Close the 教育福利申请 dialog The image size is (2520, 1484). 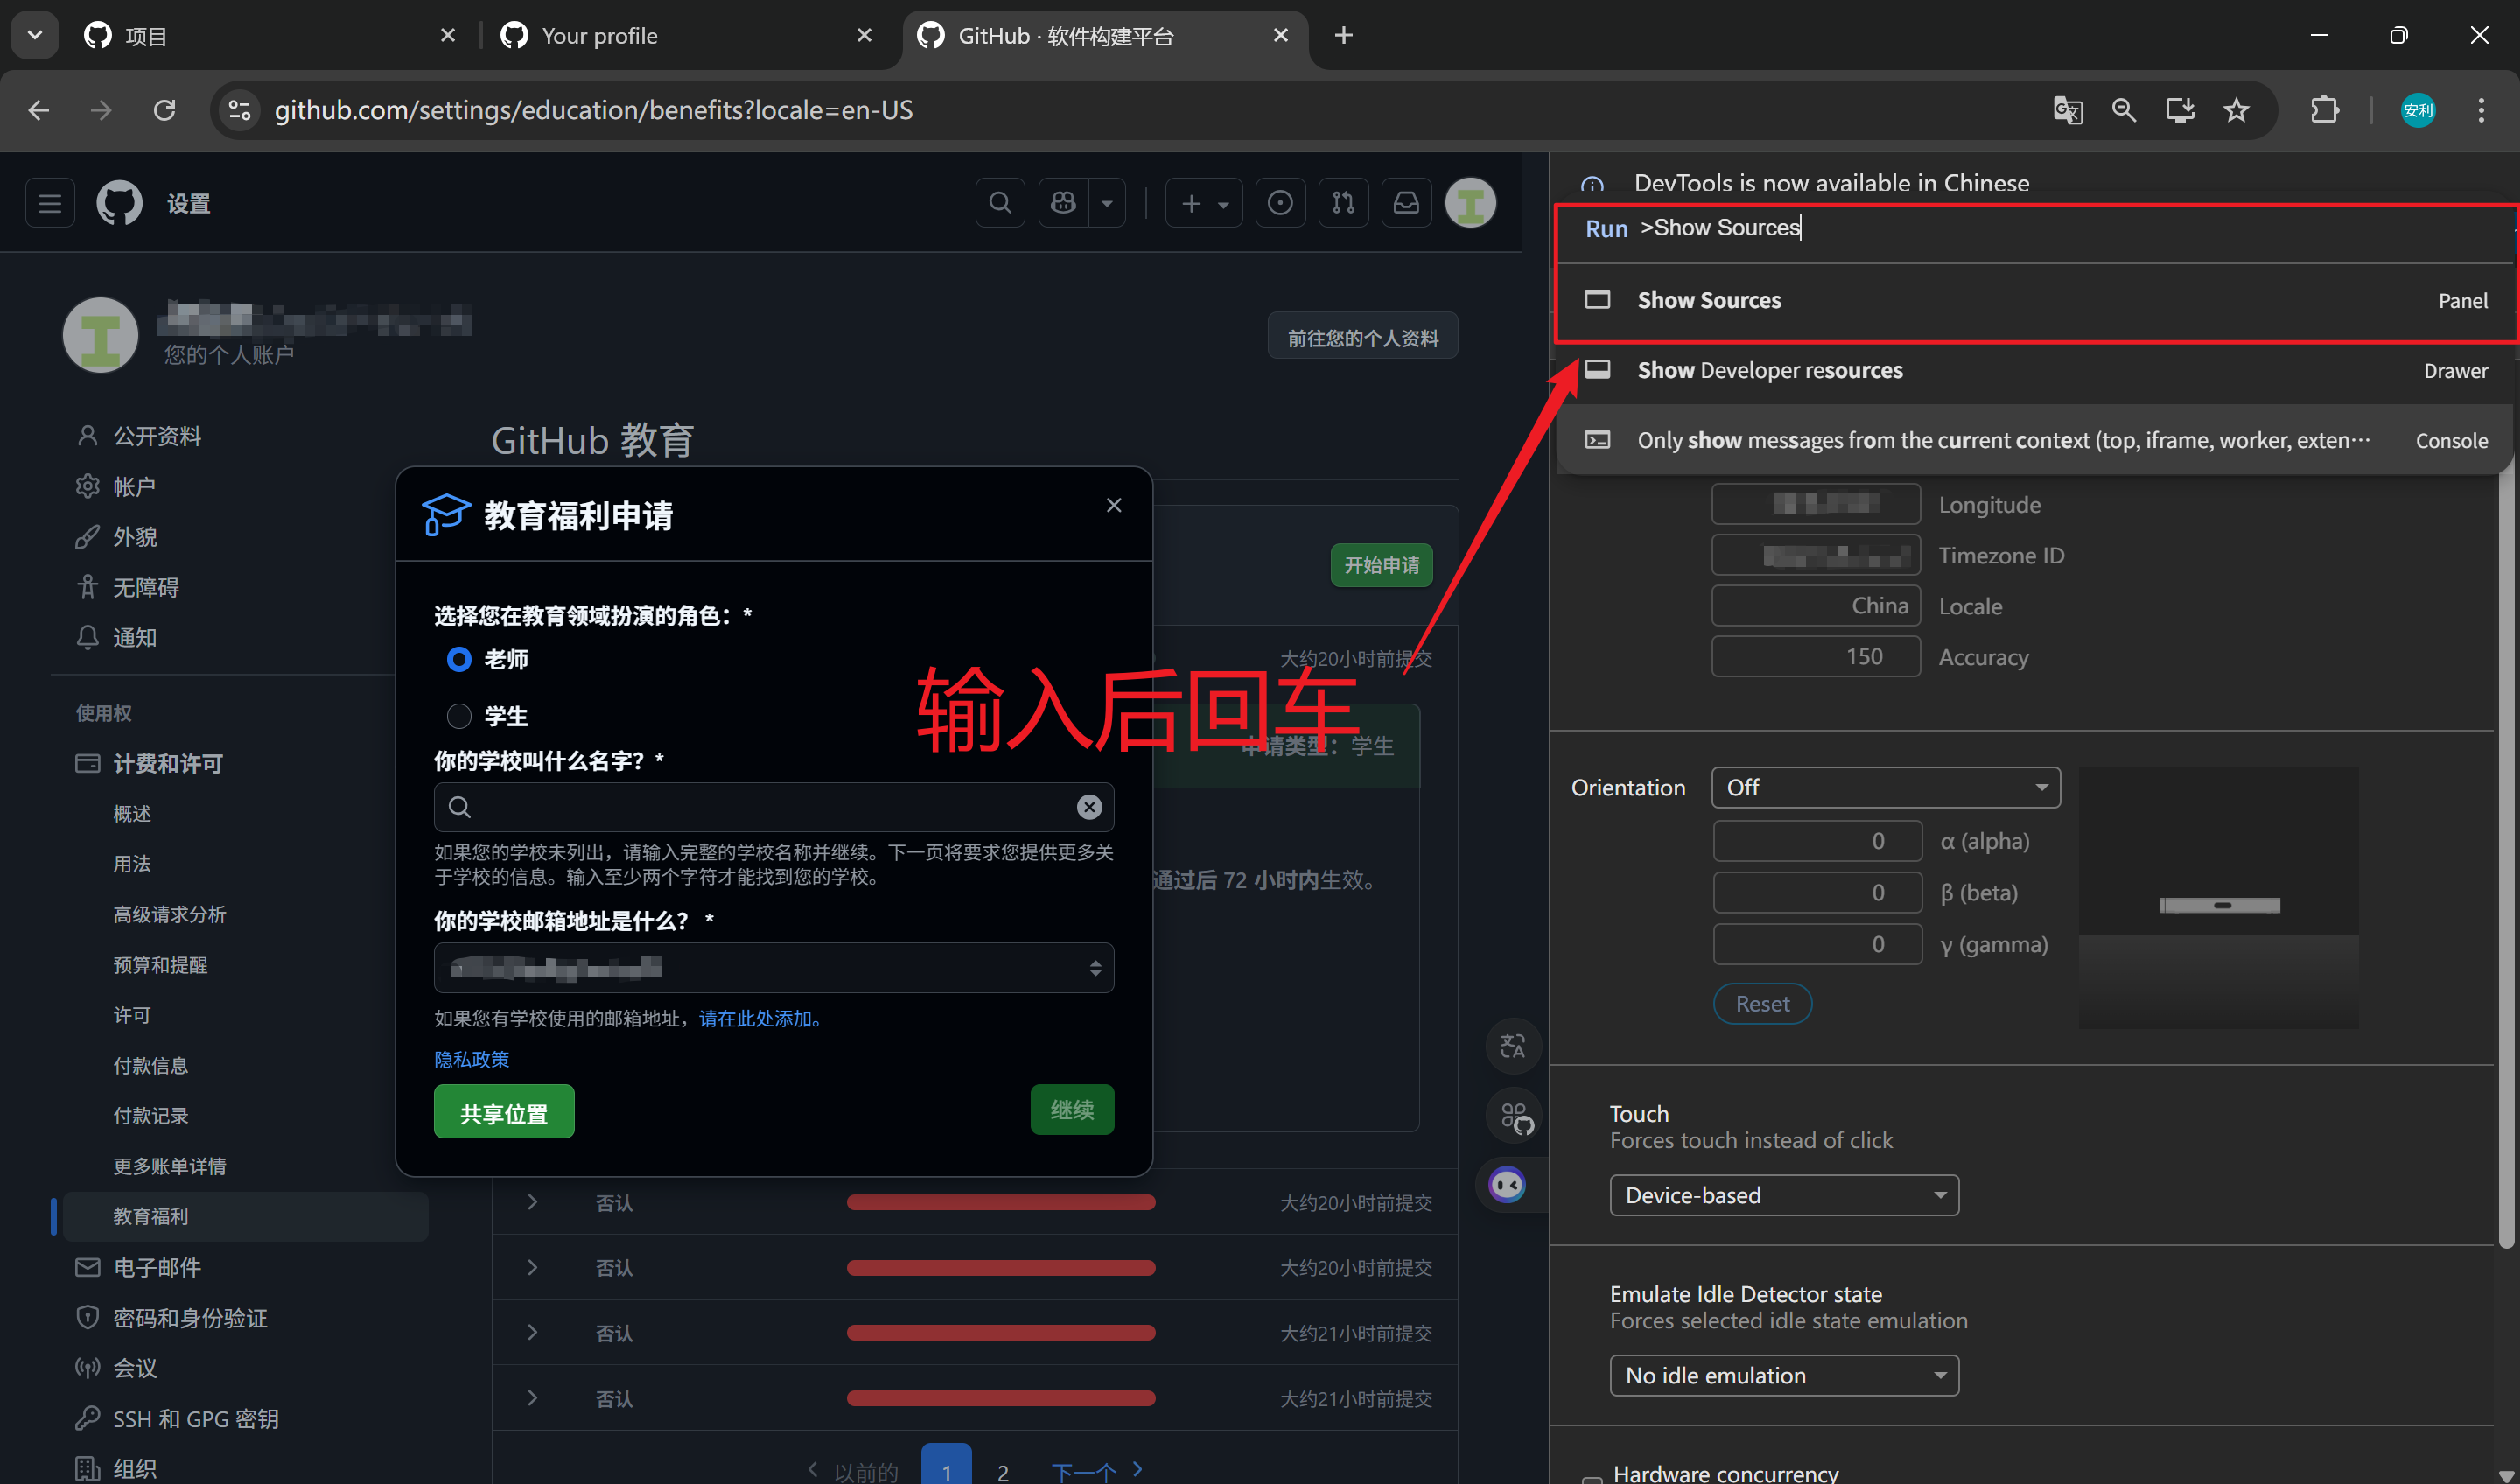1114,505
